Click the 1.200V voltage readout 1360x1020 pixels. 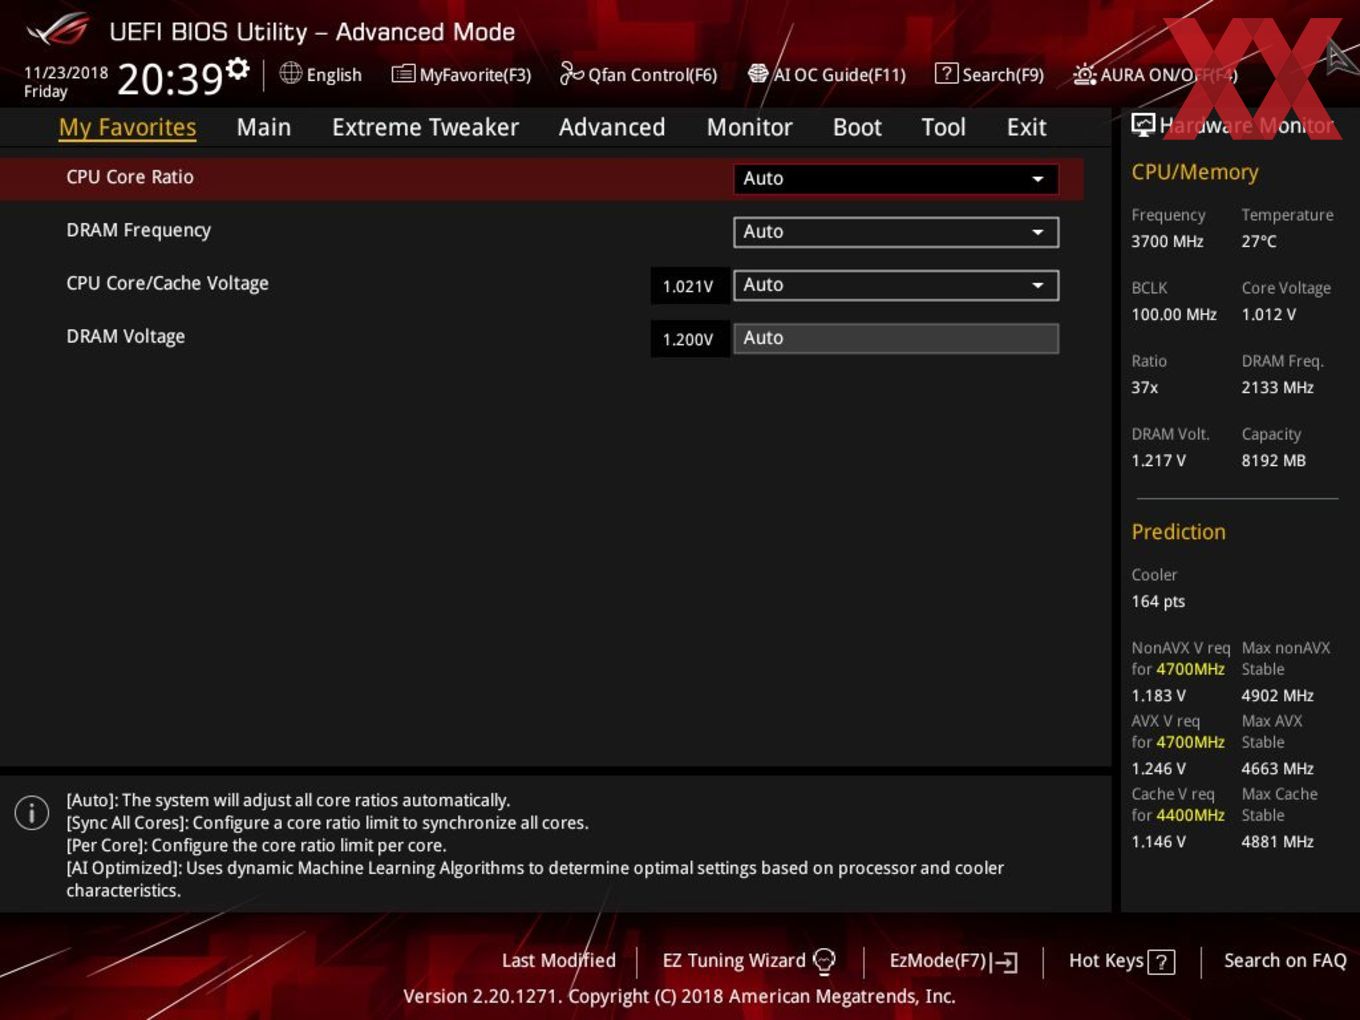click(x=689, y=339)
